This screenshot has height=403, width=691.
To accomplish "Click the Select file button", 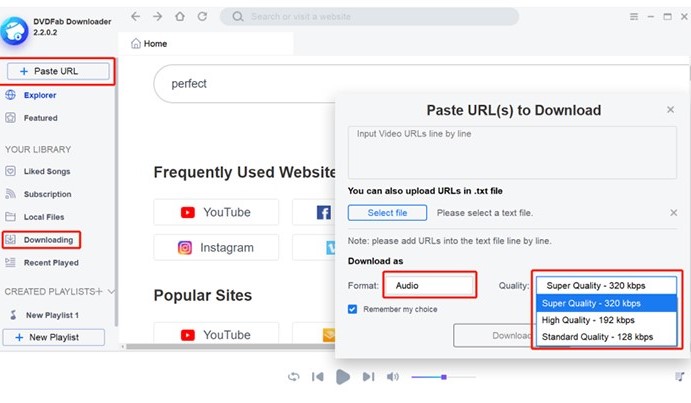I will pyautogui.click(x=387, y=213).
